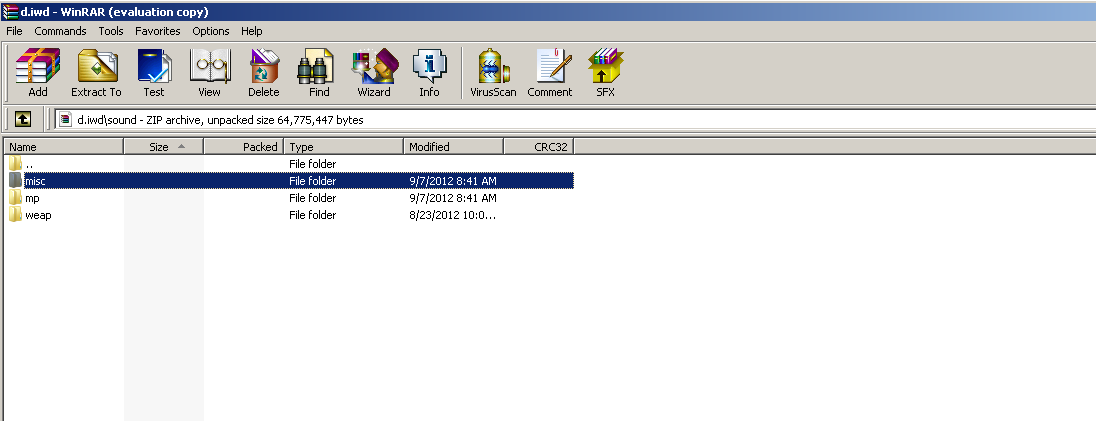Create SFX self-extracting archive
This screenshot has width=1096, height=421.
(x=605, y=73)
